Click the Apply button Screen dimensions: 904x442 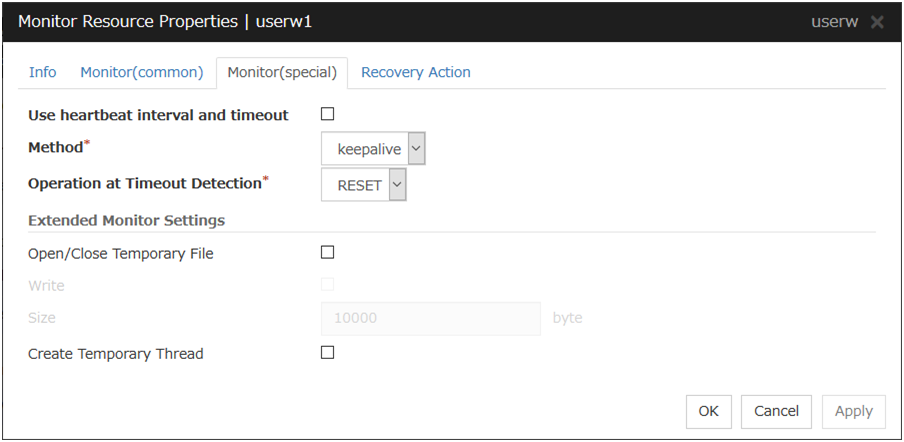click(853, 411)
